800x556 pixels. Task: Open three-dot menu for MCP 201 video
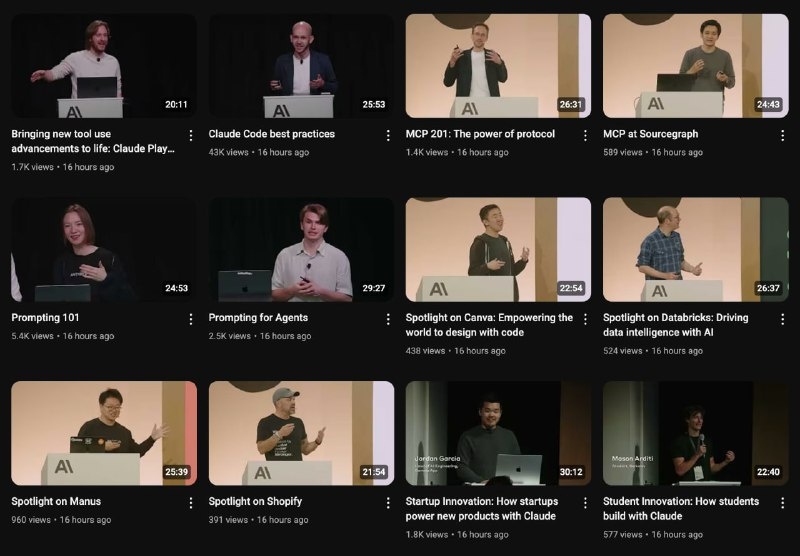click(x=585, y=135)
